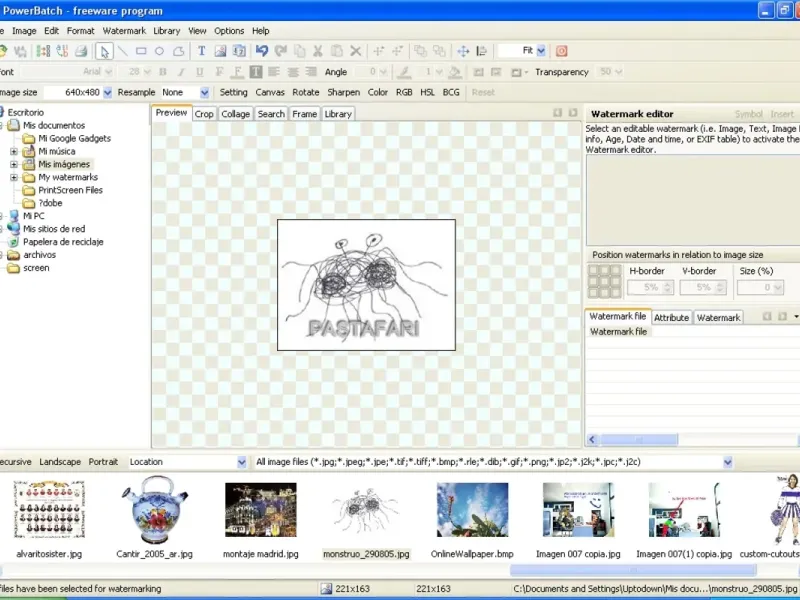800x600 pixels.
Task: Switch to the Collage tab
Action: (x=236, y=114)
